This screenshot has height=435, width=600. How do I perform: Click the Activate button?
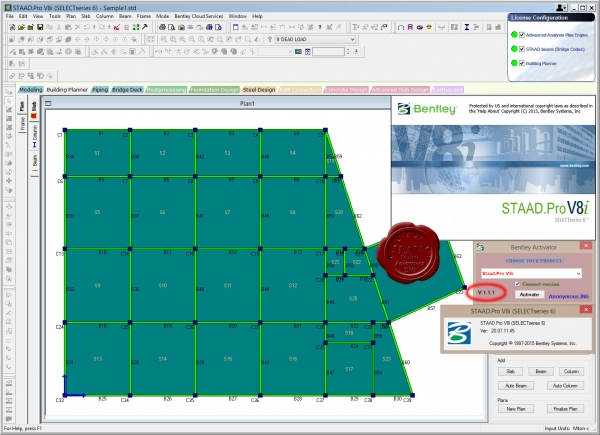[x=529, y=295]
